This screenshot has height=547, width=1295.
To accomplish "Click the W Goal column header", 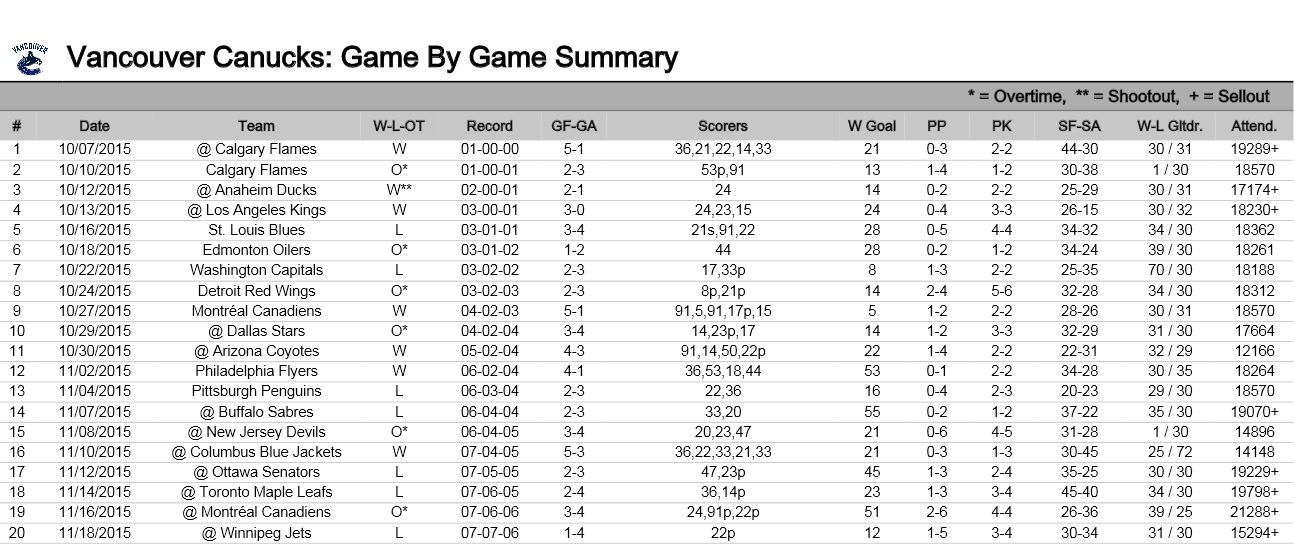I will [x=872, y=126].
